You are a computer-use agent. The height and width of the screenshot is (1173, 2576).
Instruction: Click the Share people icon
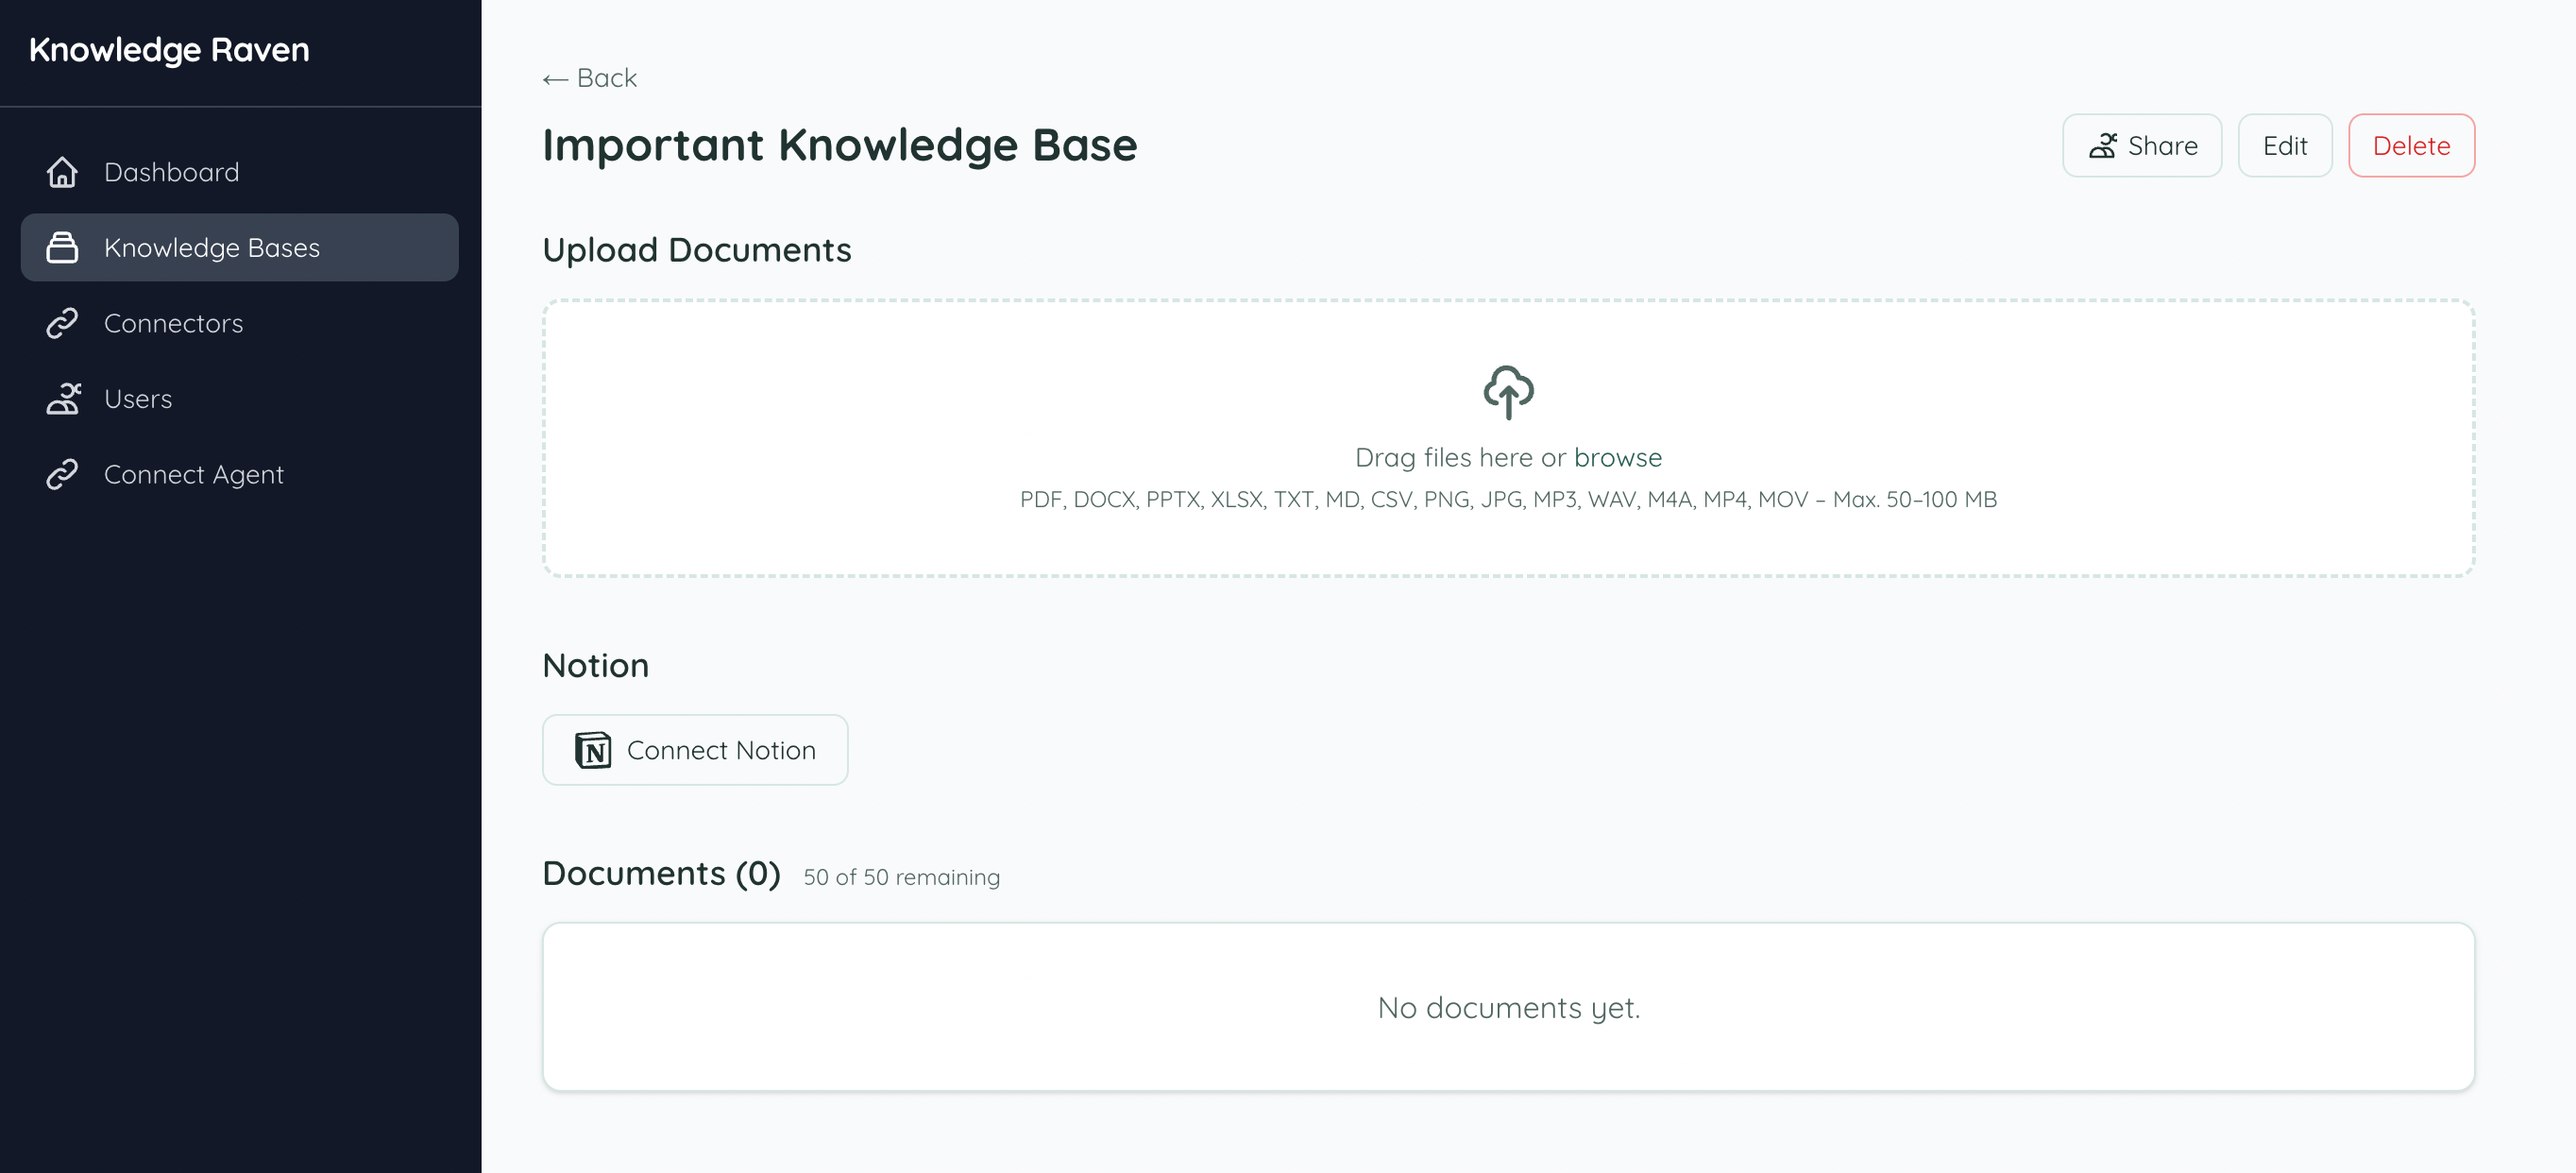[2105, 145]
